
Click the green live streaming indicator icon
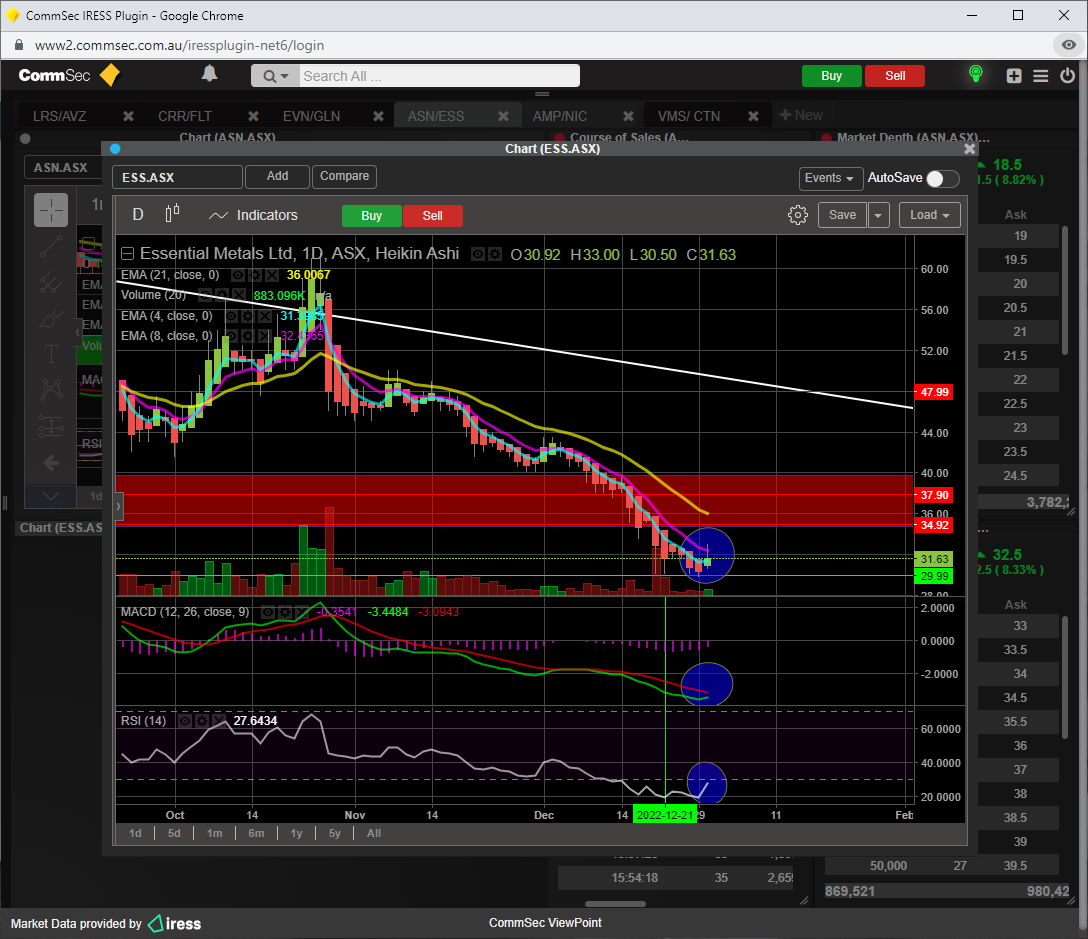point(976,75)
